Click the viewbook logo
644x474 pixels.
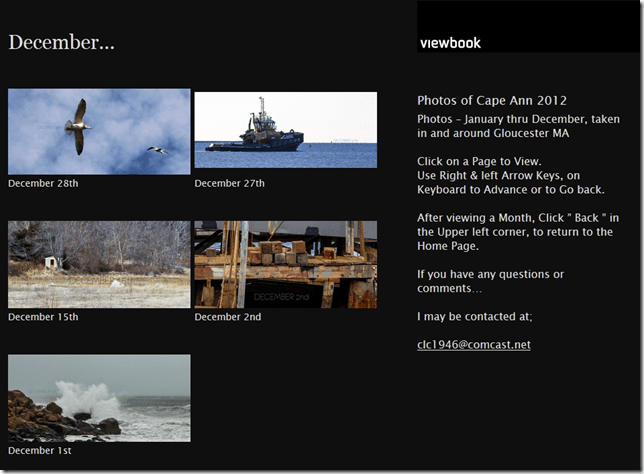tap(450, 43)
